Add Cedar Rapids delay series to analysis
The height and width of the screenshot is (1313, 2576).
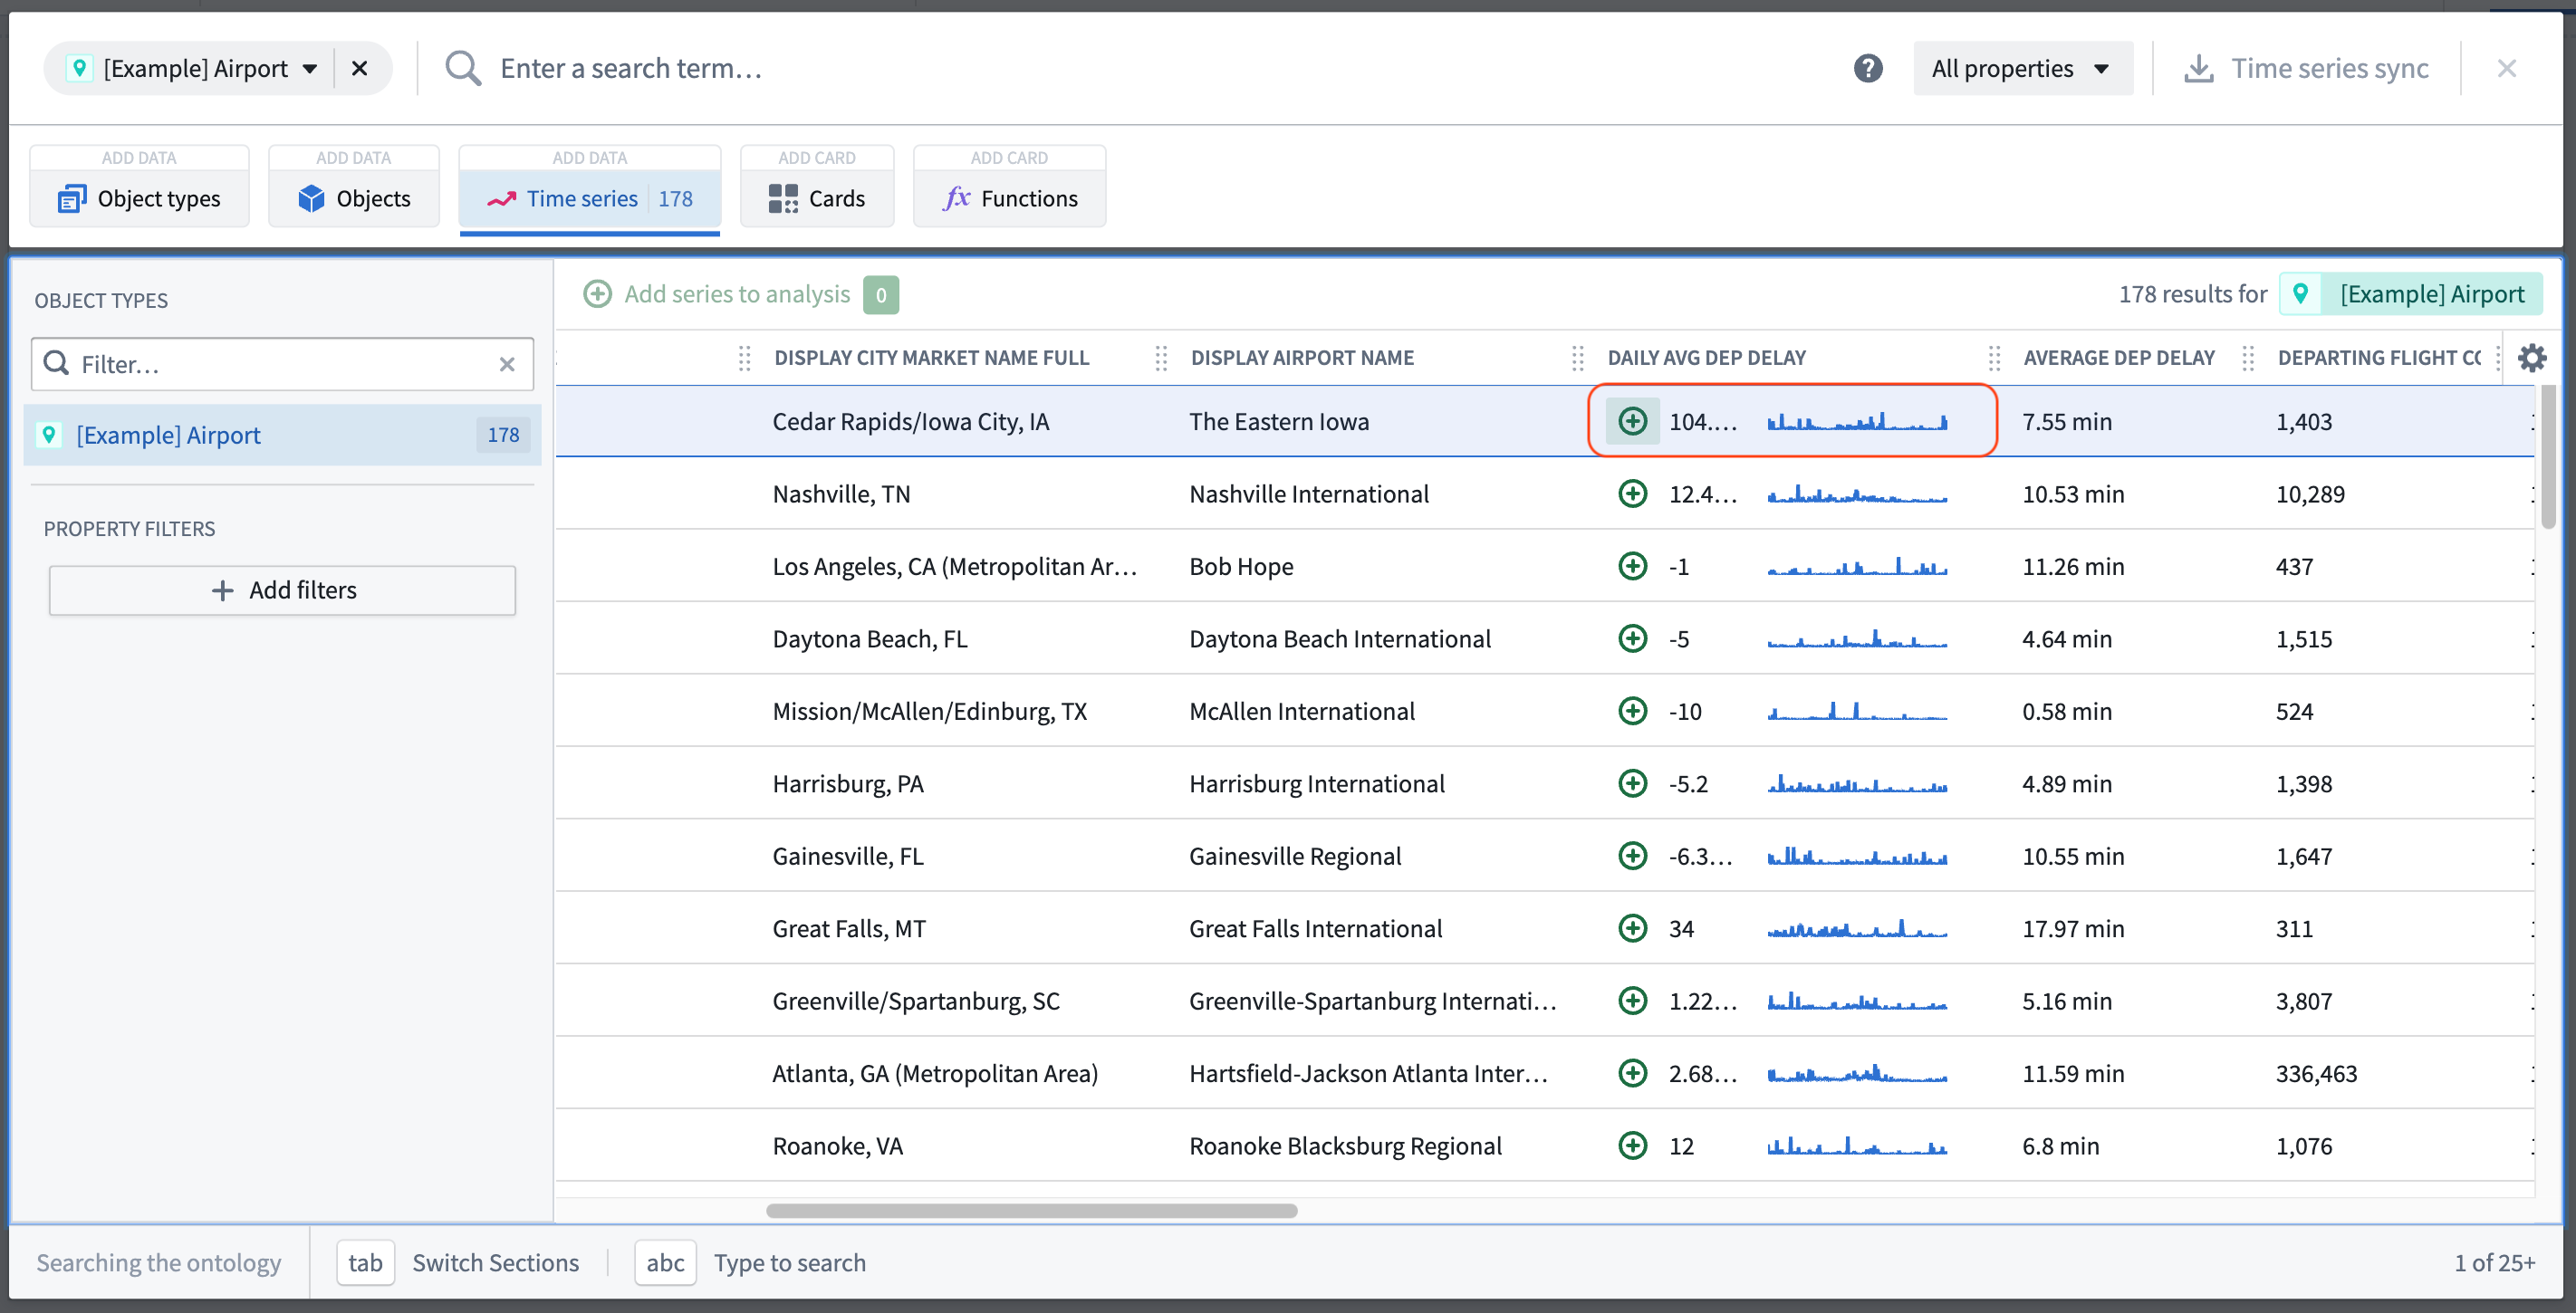1632,421
